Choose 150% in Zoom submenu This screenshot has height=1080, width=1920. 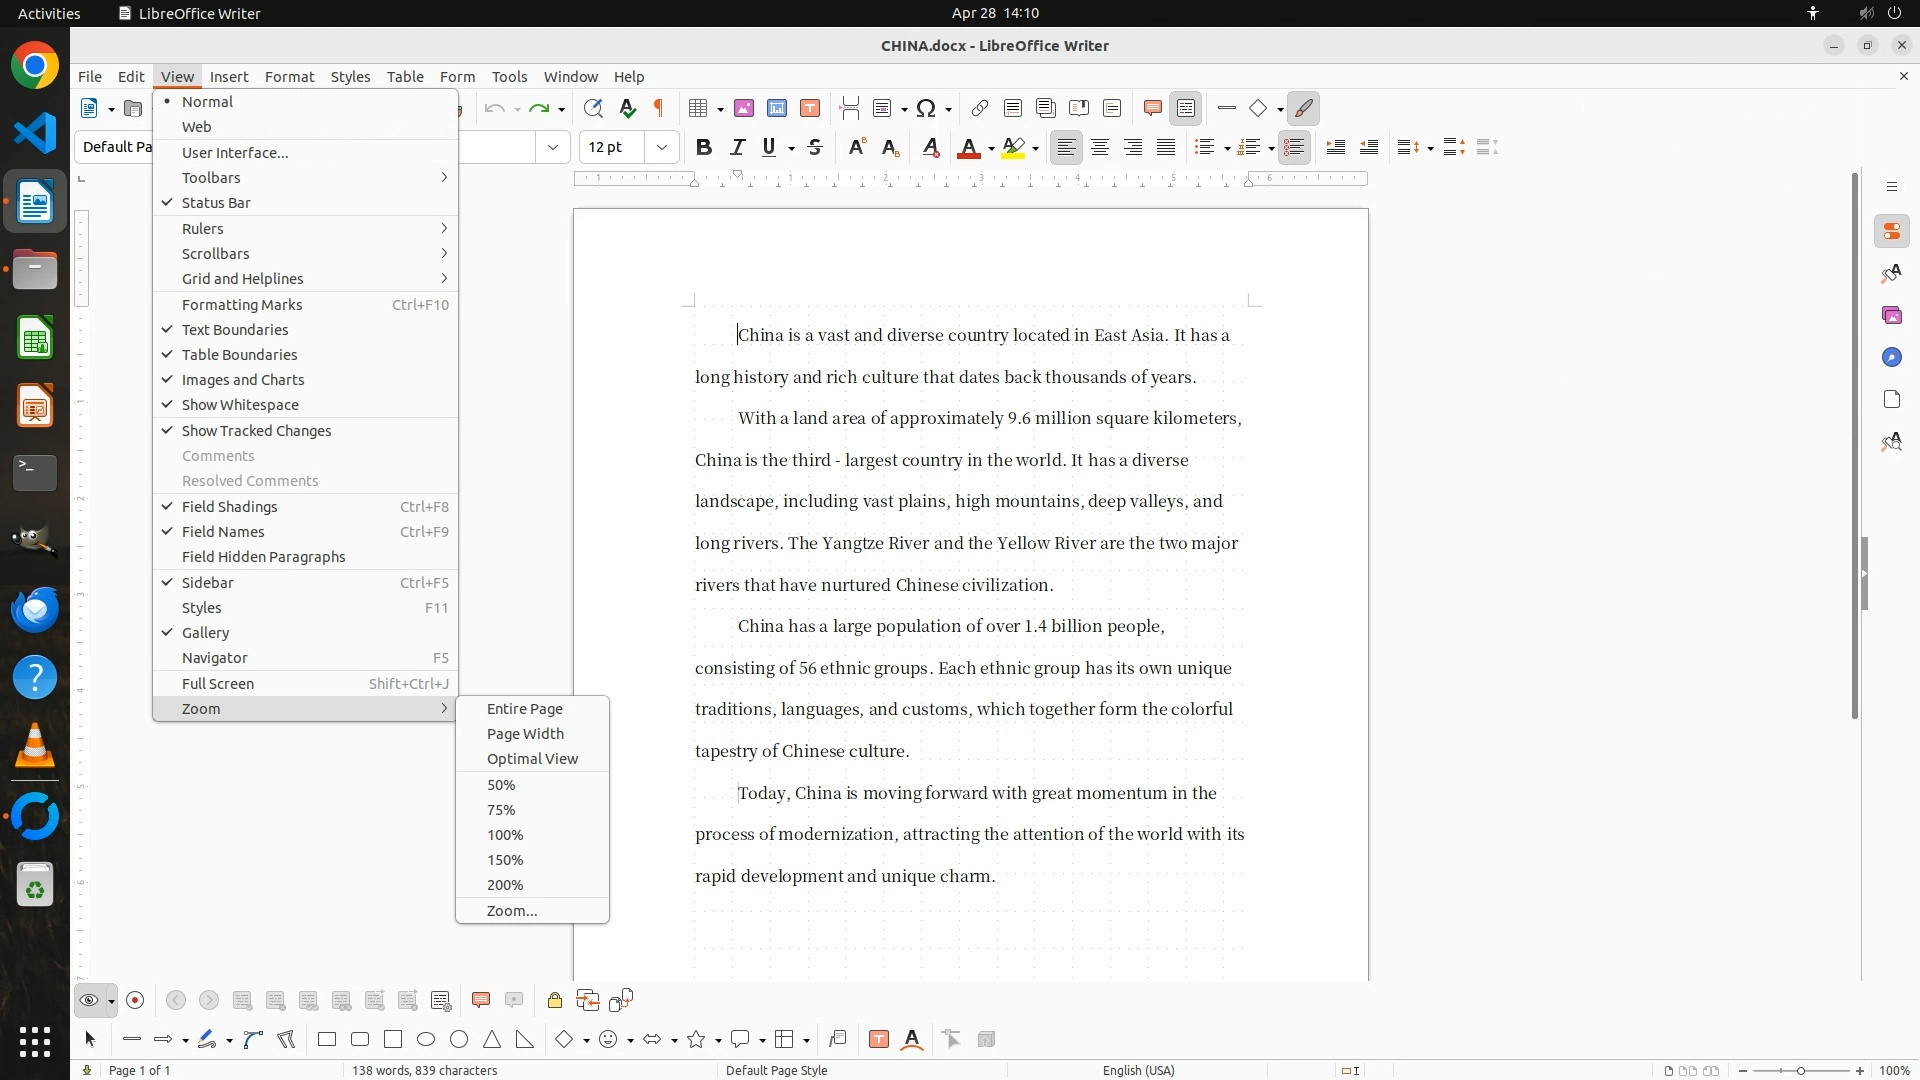pos(505,860)
